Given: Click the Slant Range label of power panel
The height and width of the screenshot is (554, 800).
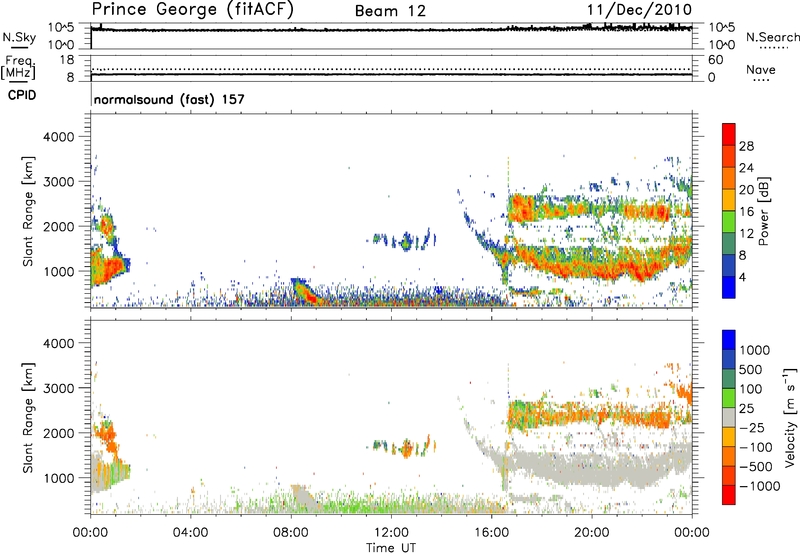Looking at the screenshot, I should point(28,211).
